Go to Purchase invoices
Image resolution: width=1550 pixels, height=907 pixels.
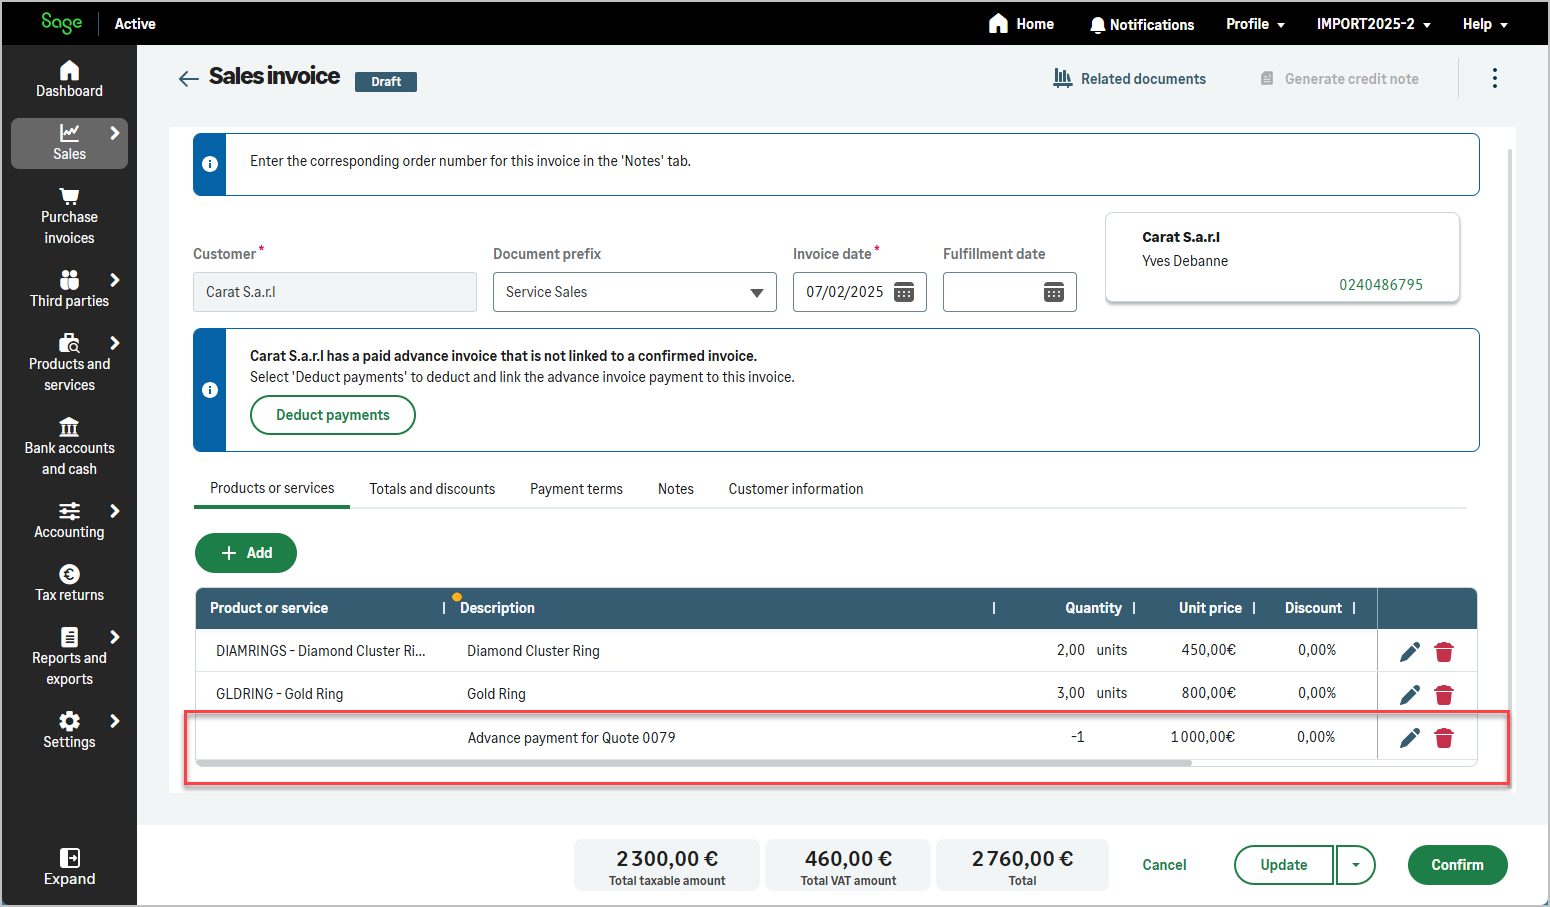click(x=69, y=216)
